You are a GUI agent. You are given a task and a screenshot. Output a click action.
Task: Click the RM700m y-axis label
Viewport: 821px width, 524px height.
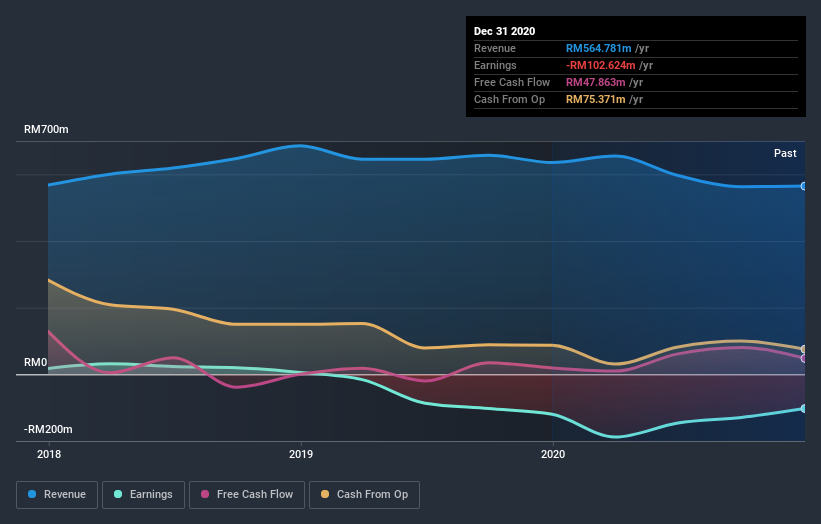click(x=46, y=129)
